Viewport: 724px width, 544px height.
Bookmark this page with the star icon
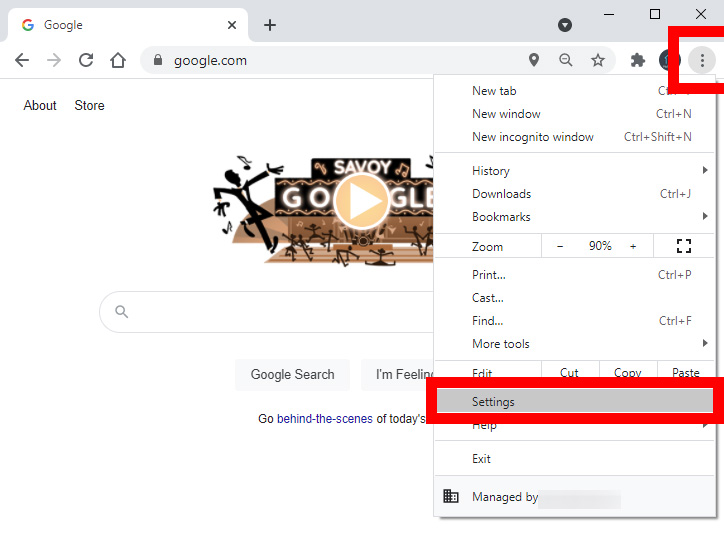[598, 60]
